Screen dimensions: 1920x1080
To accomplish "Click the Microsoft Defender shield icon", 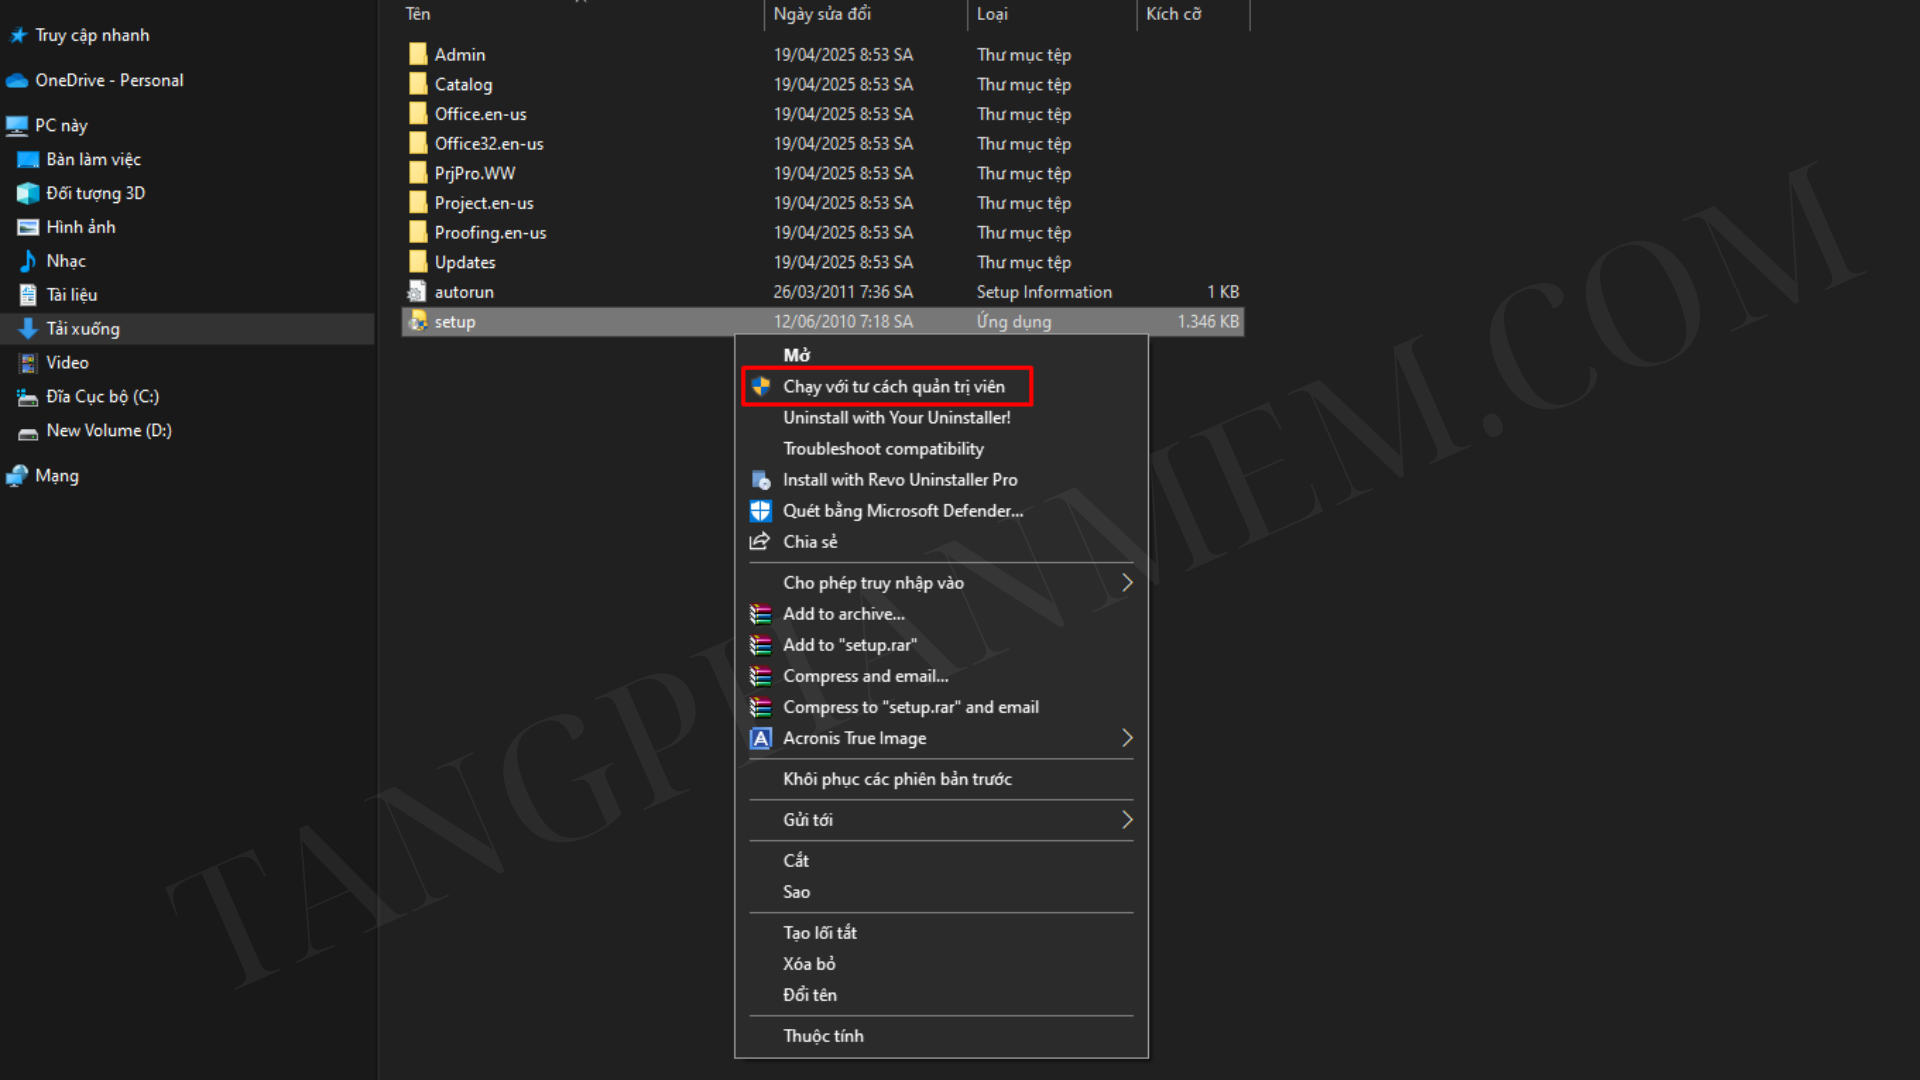I will click(x=761, y=511).
